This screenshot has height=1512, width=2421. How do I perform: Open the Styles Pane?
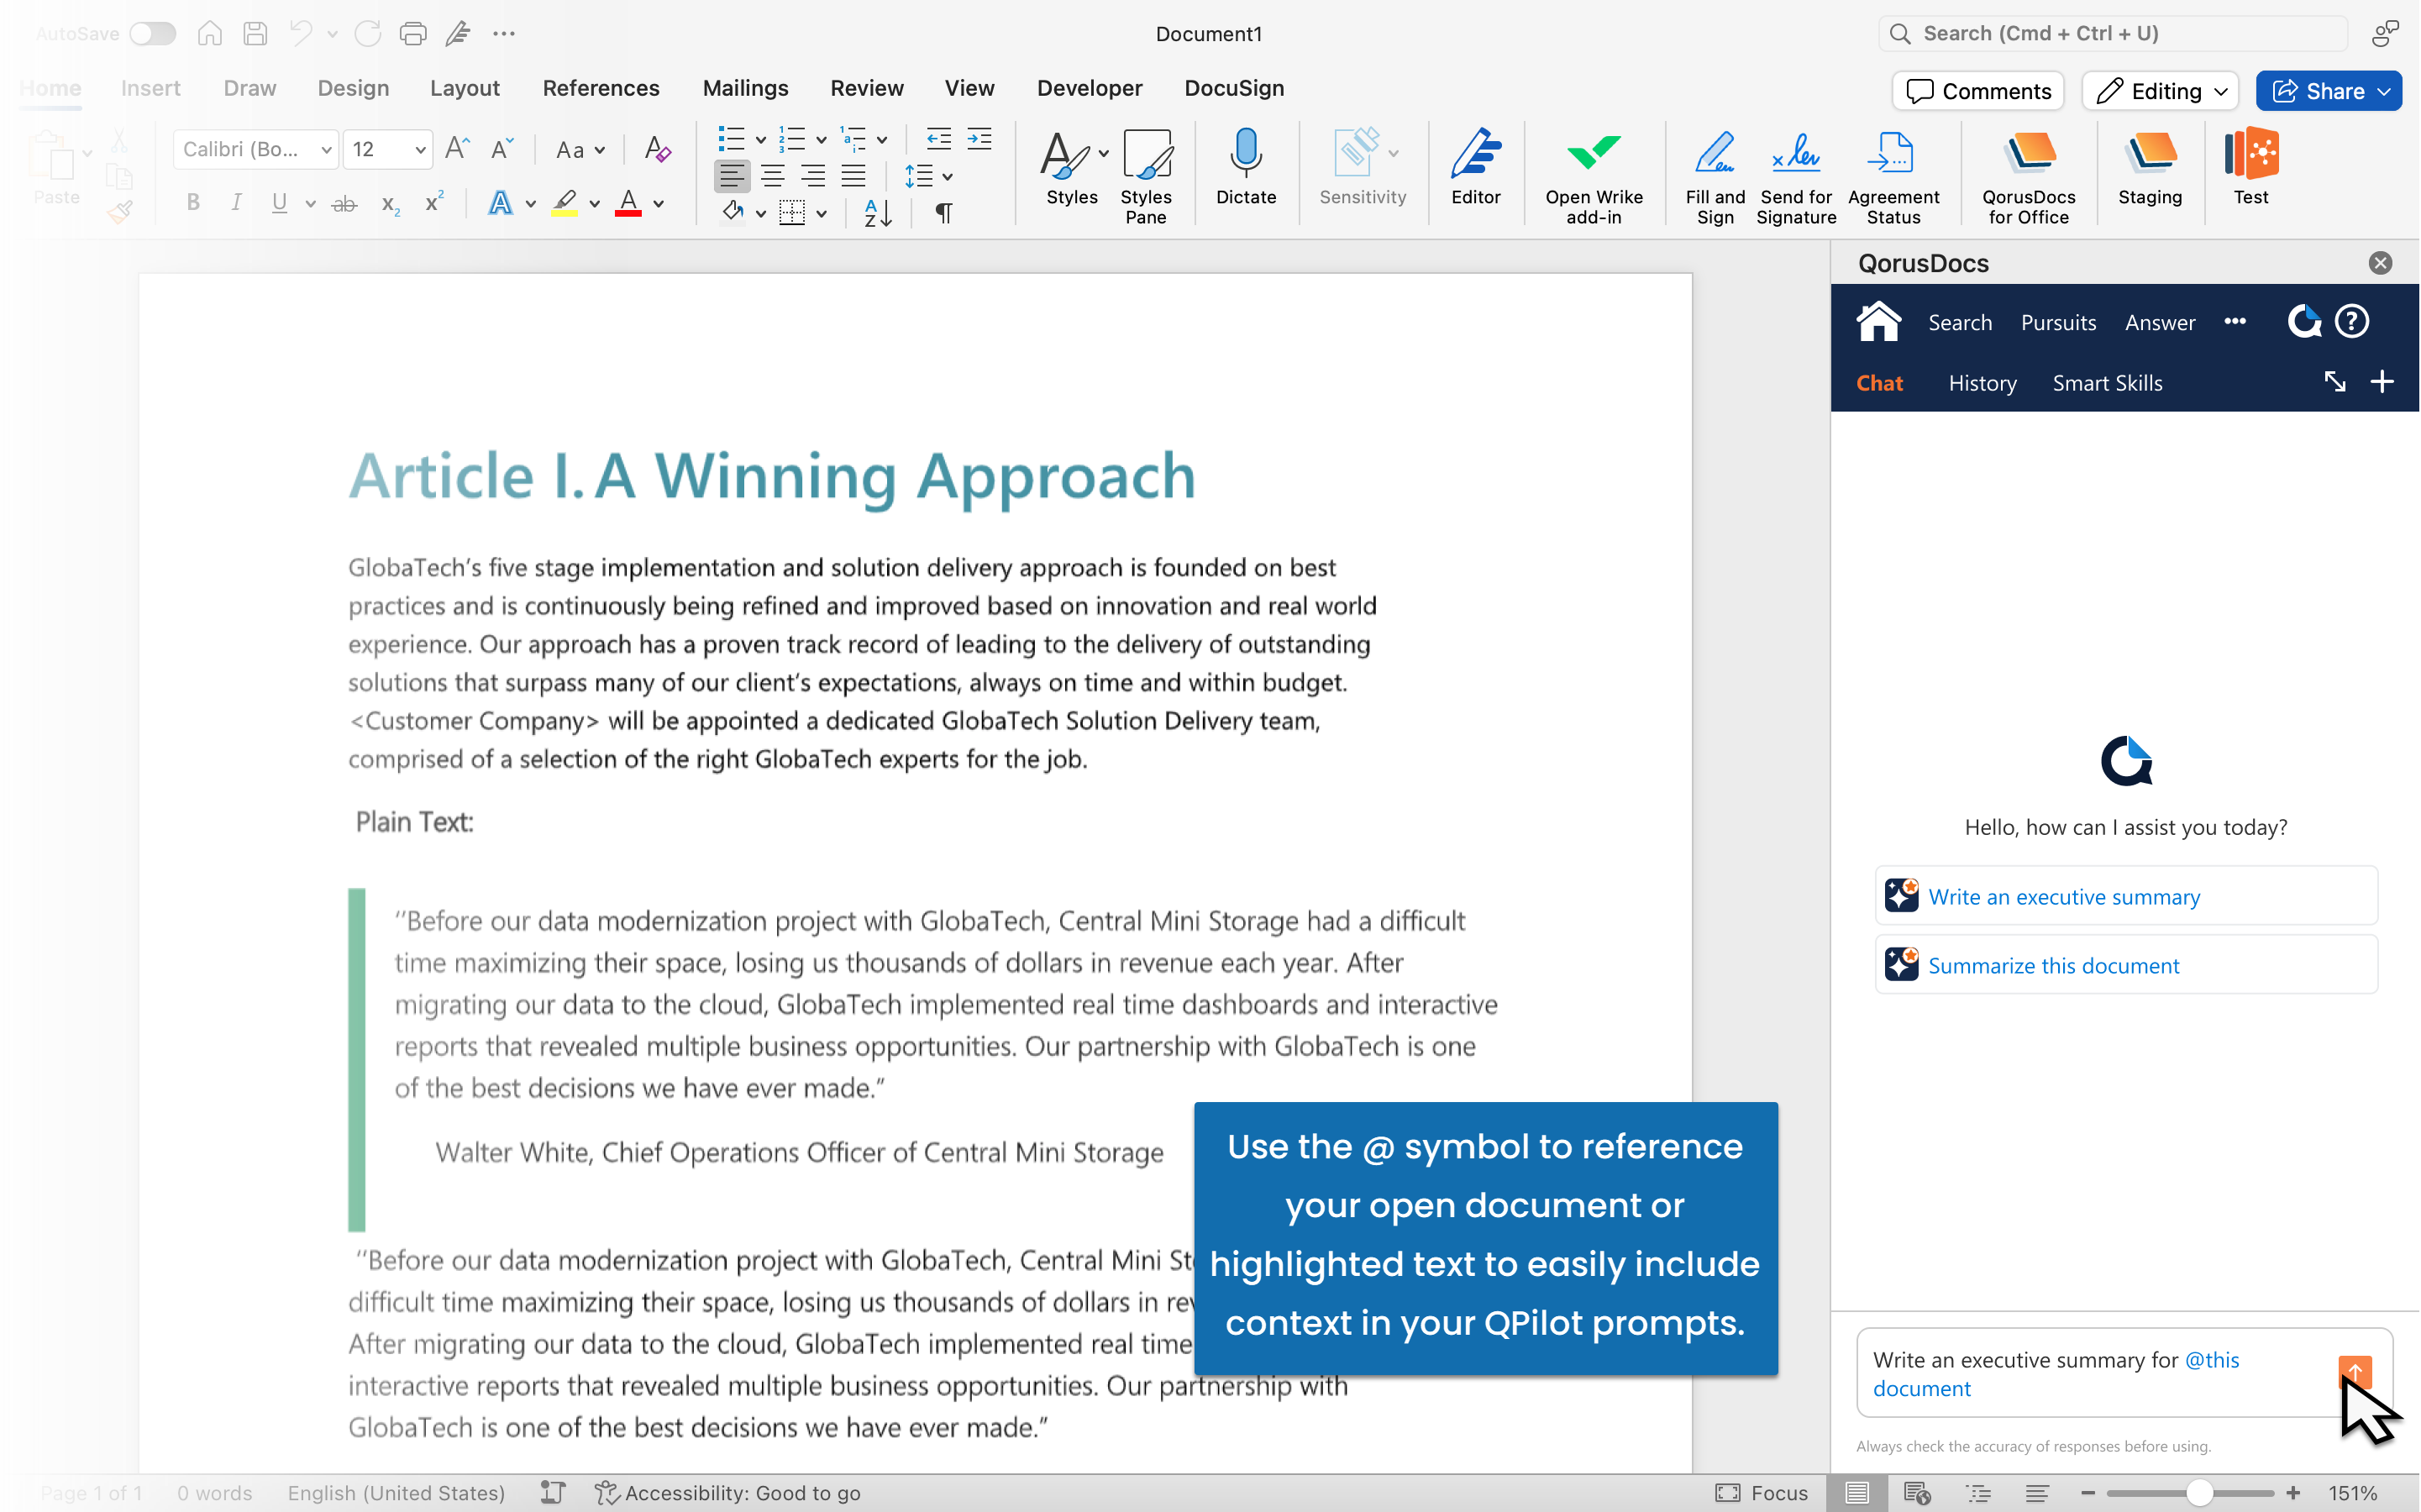pos(1146,177)
